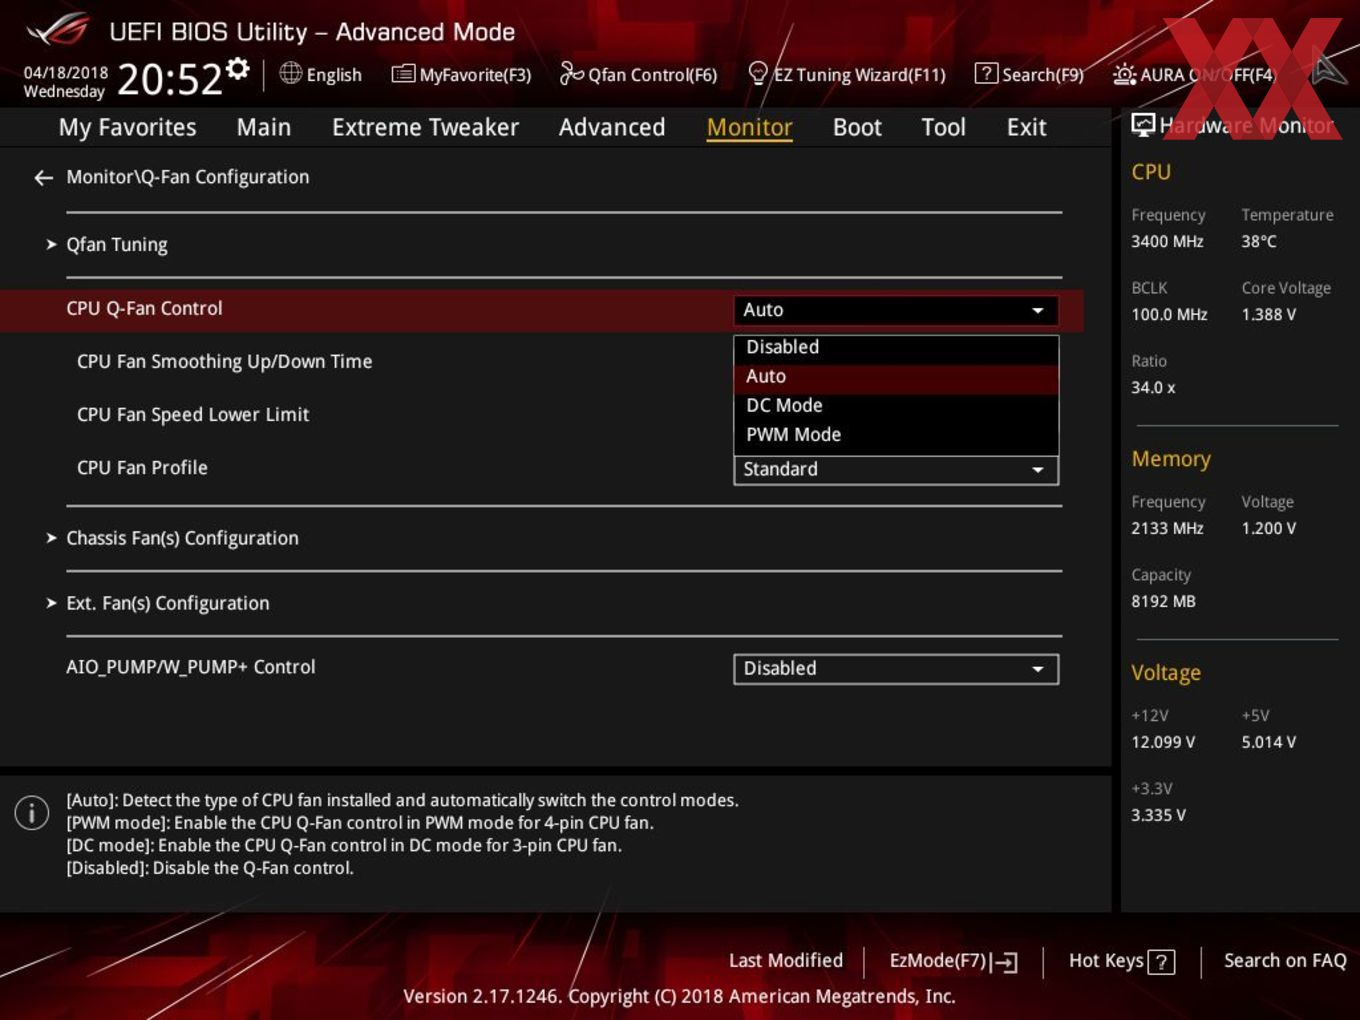Image resolution: width=1360 pixels, height=1020 pixels.
Task: Open the AIO_PUMP/W_PUMP+ Control dropdown
Action: tap(896, 669)
